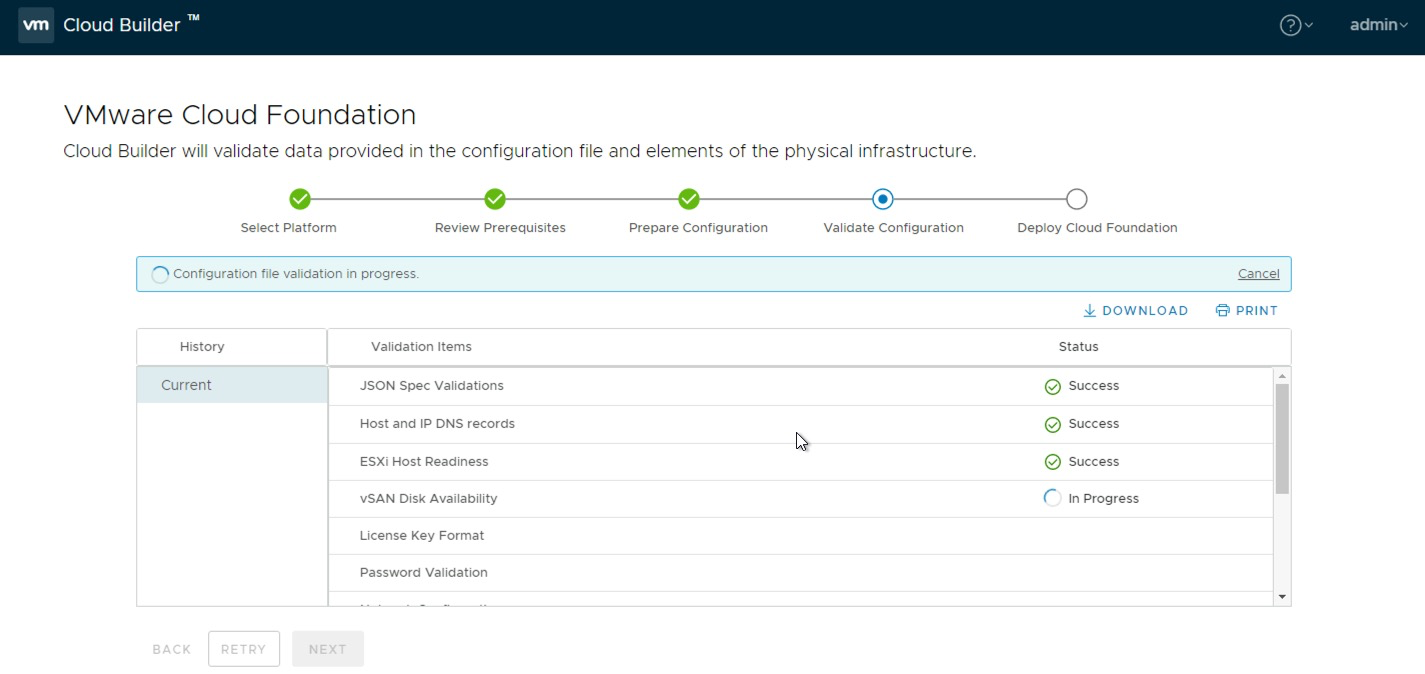Image resolution: width=1425 pixels, height=674 pixels.
Task: Print the validation results
Action: 1247,311
